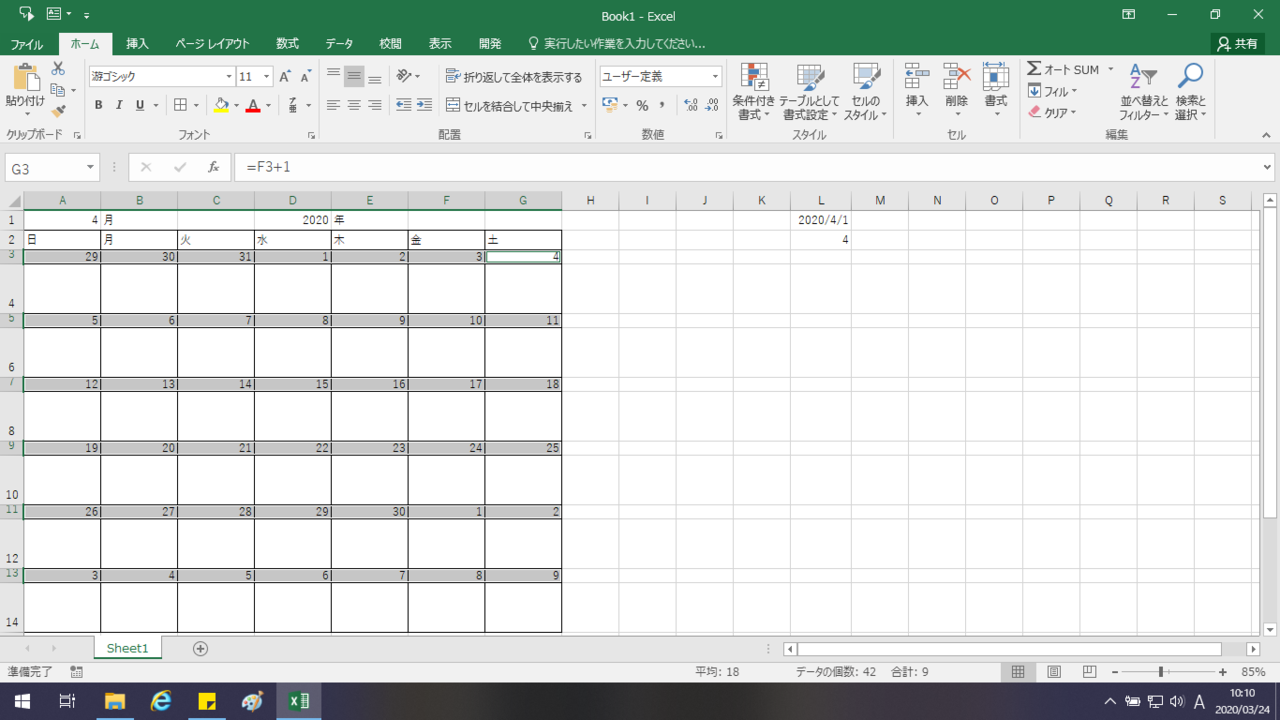This screenshot has height=720, width=1280.
Task: Increase font size with large A
Action: [x=285, y=76]
